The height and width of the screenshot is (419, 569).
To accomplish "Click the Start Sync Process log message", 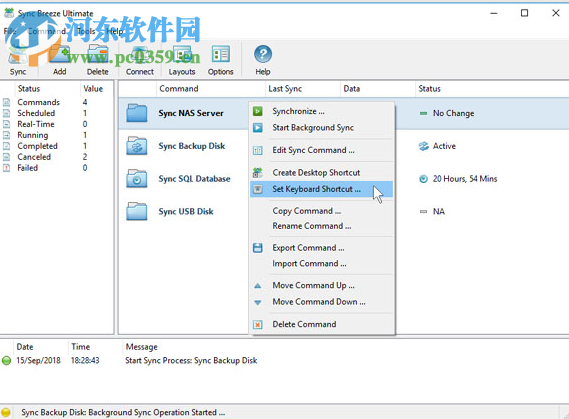I will [x=191, y=361].
